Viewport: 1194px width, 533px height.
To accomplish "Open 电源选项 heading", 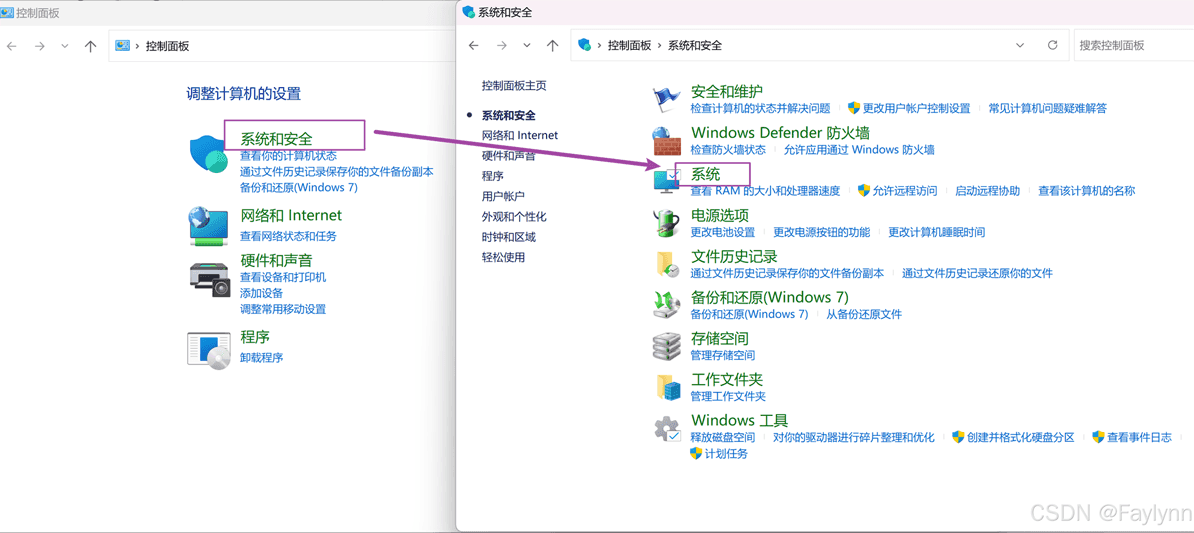I will pos(720,215).
